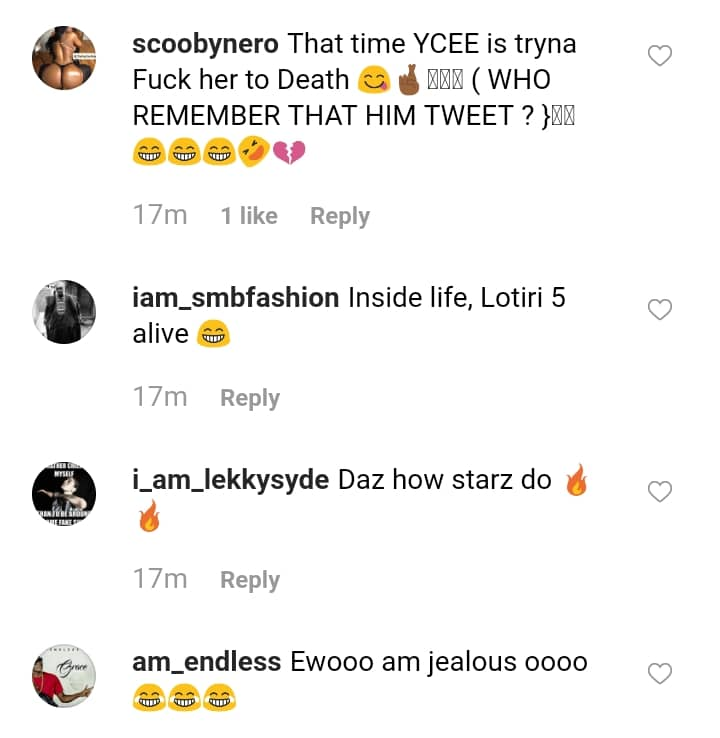
Task: Click the 17m timestamp under iam_smbfashion's comment
Action: click(160, 398)
